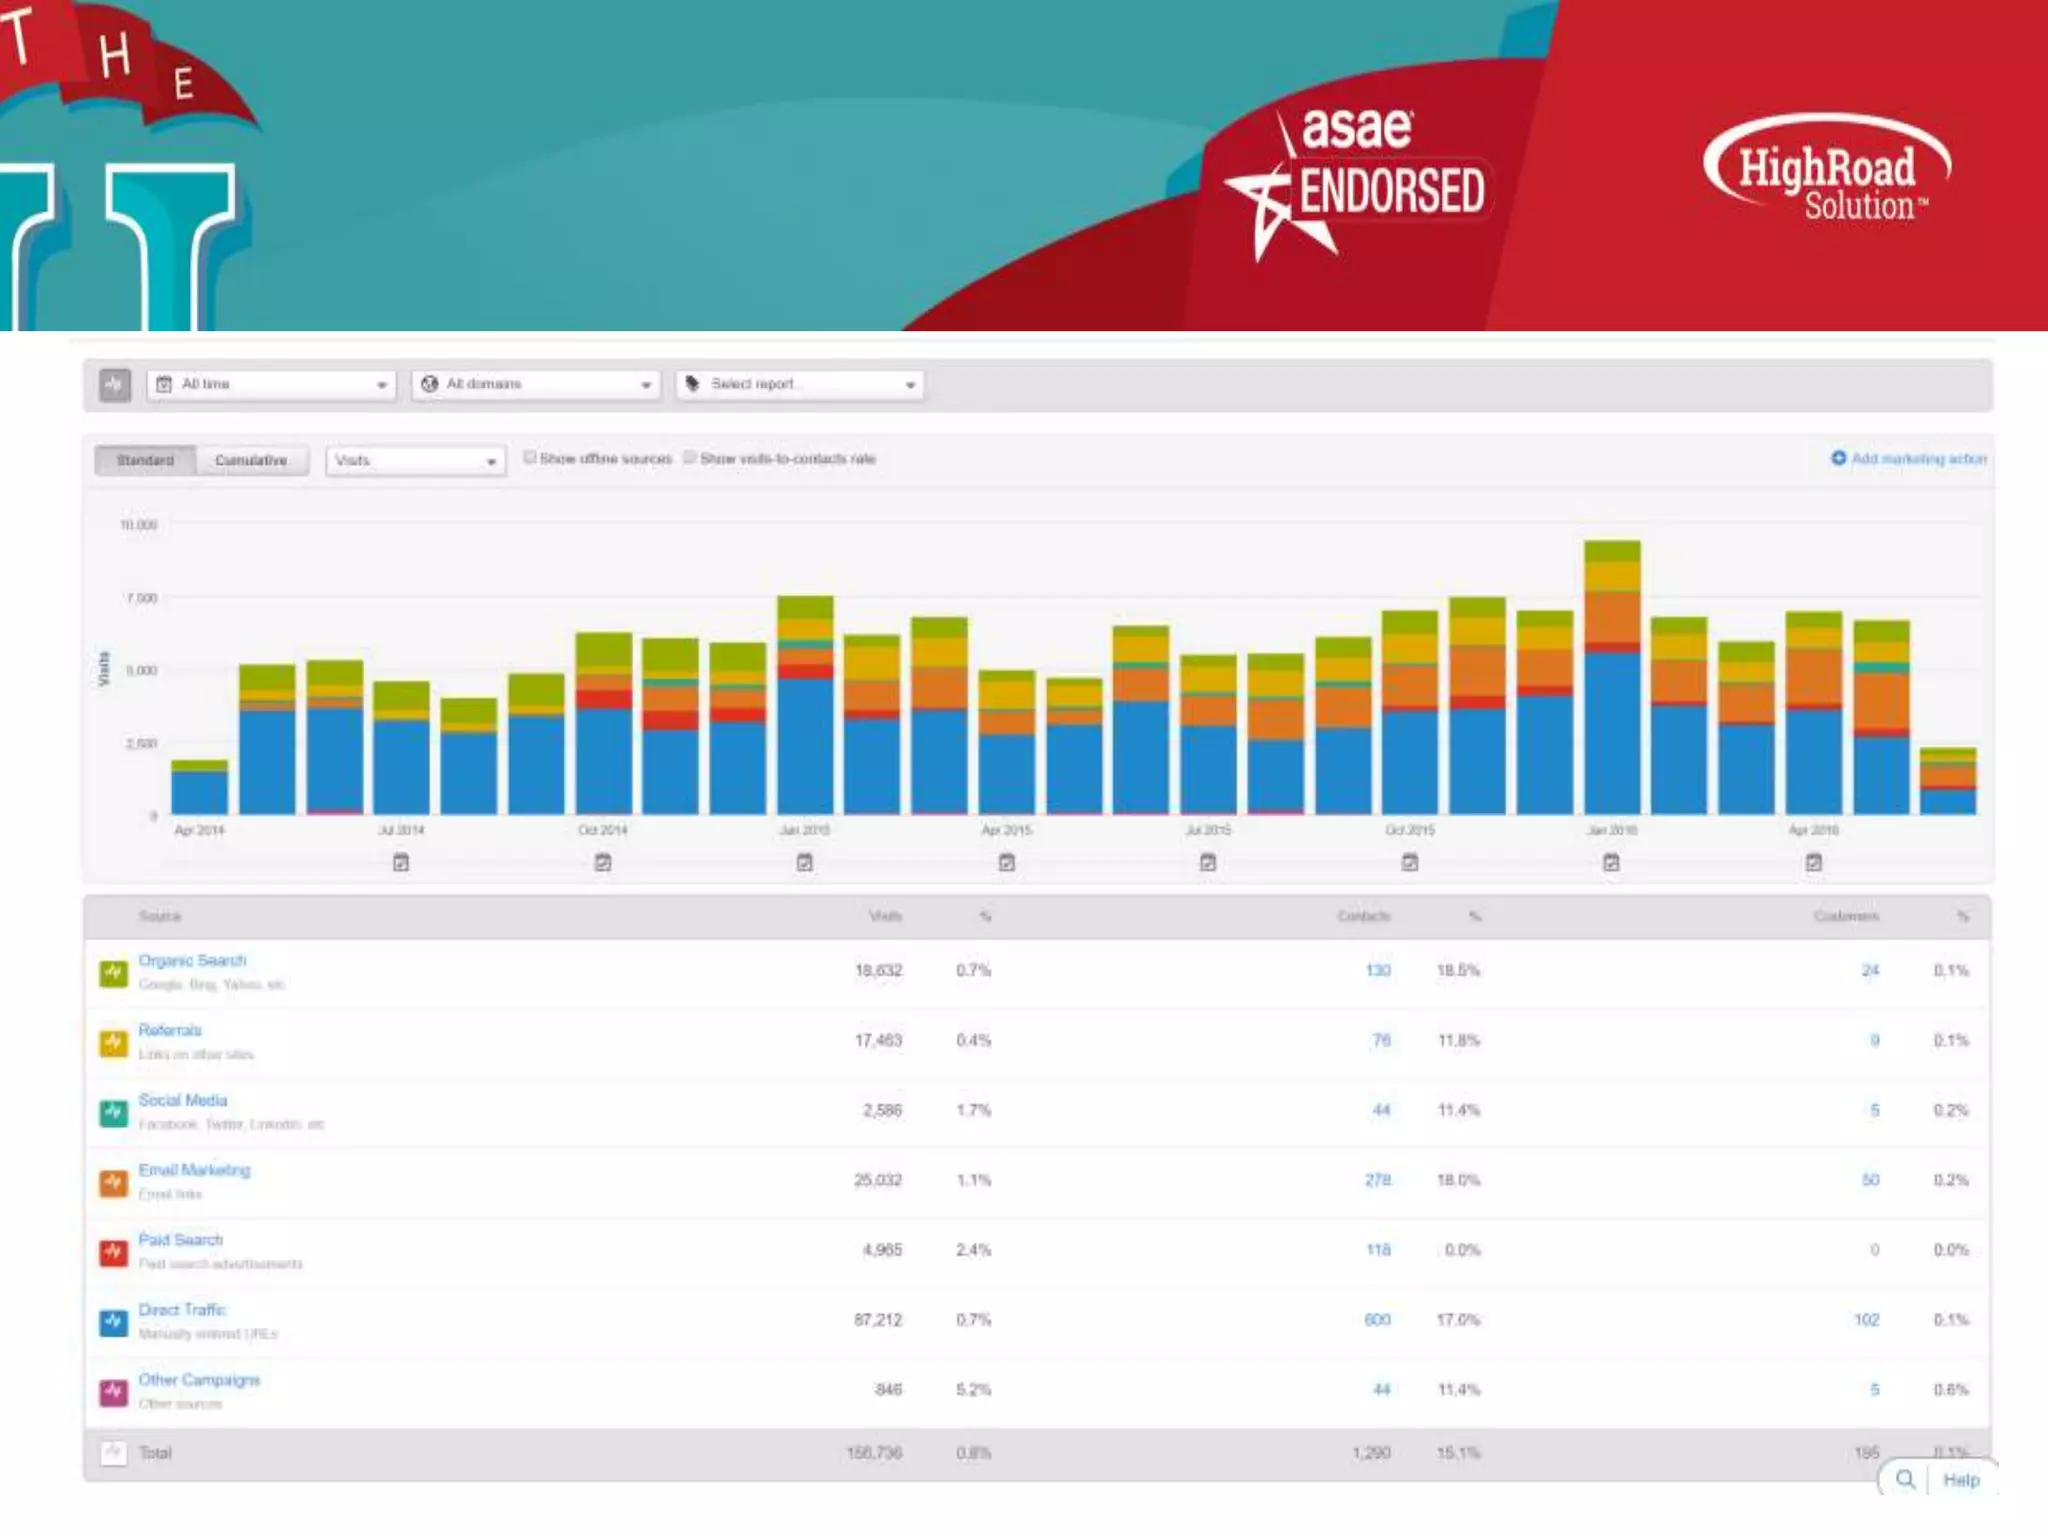Expand the Select report dropdown
Image resolution: width=2048 pixels, height=1536 pixels.
pyautogui.click(x=800, y=385)
